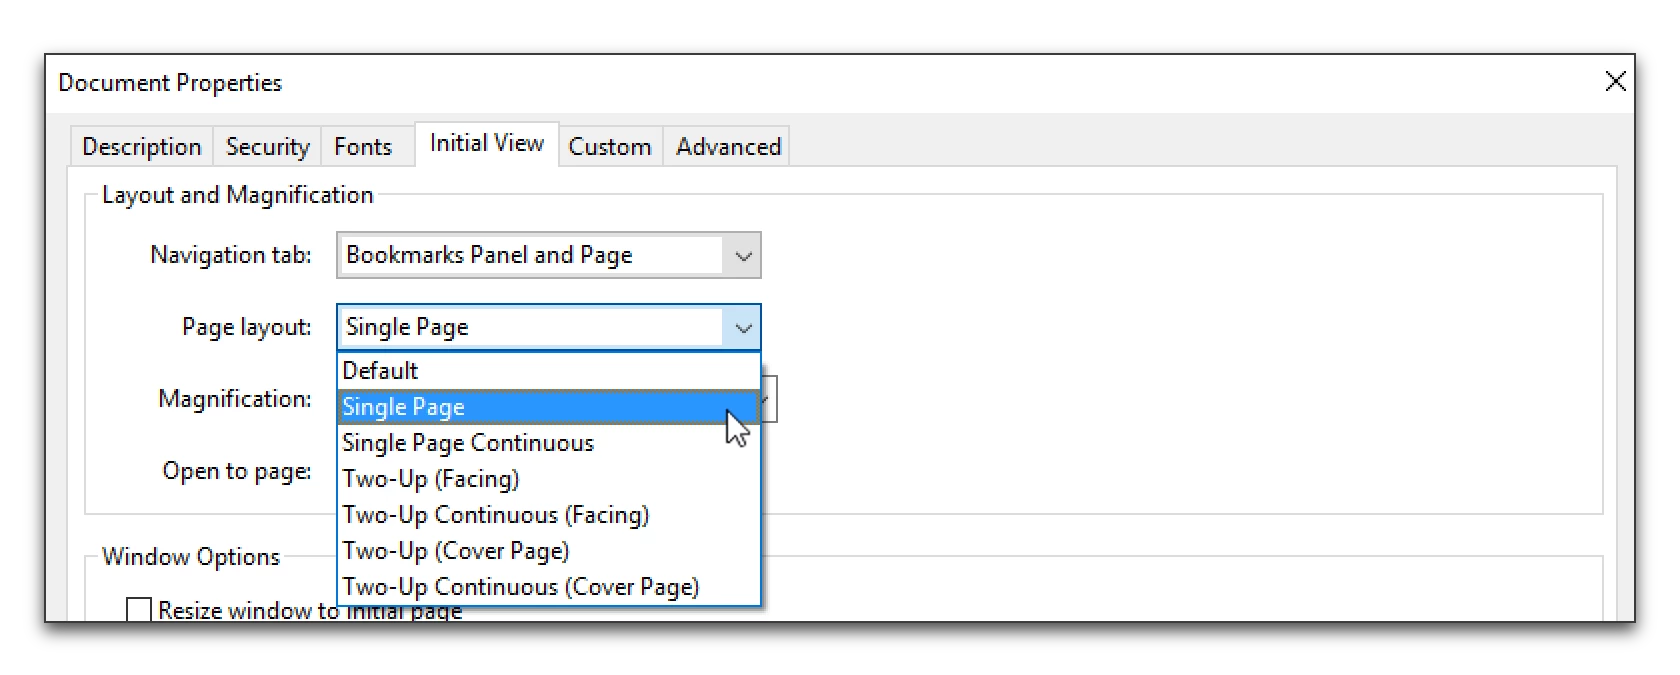
Task: Choose Two-Up (Facing) layout
Action: (549, 479)
